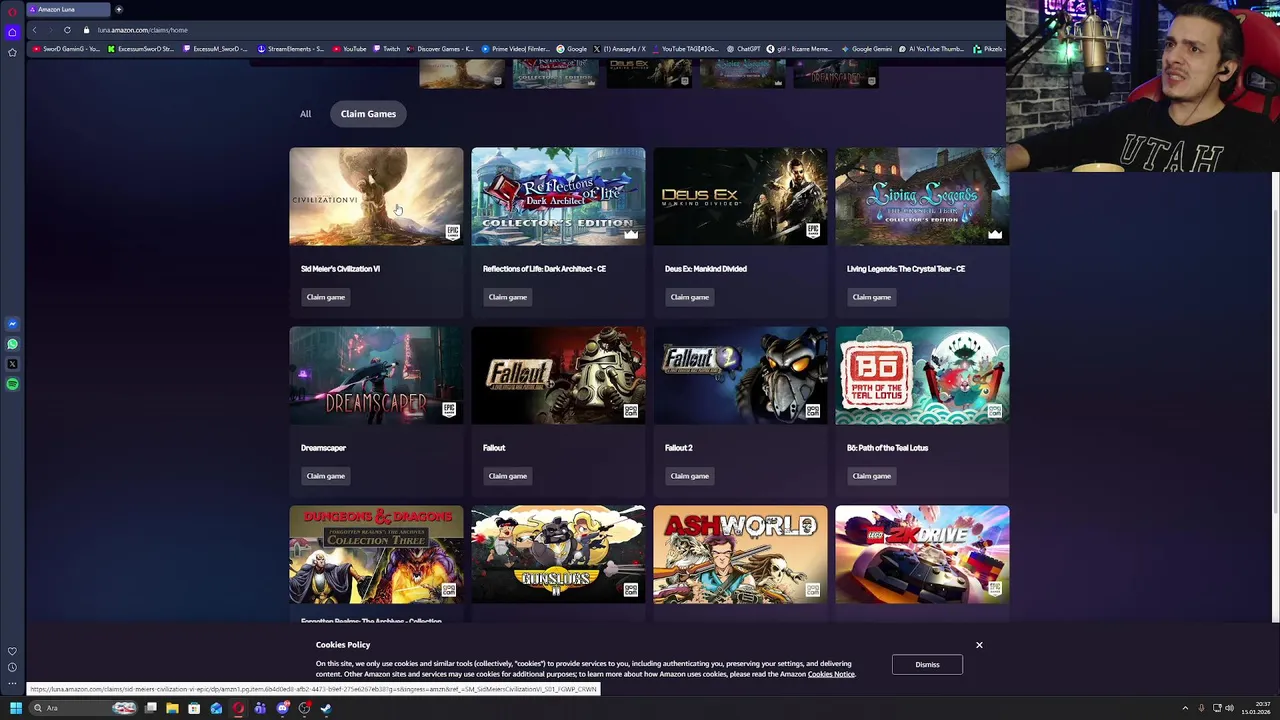Open a new browser tab with plus button
This screenshot has width=1280, height=720.
coord(118,9)
